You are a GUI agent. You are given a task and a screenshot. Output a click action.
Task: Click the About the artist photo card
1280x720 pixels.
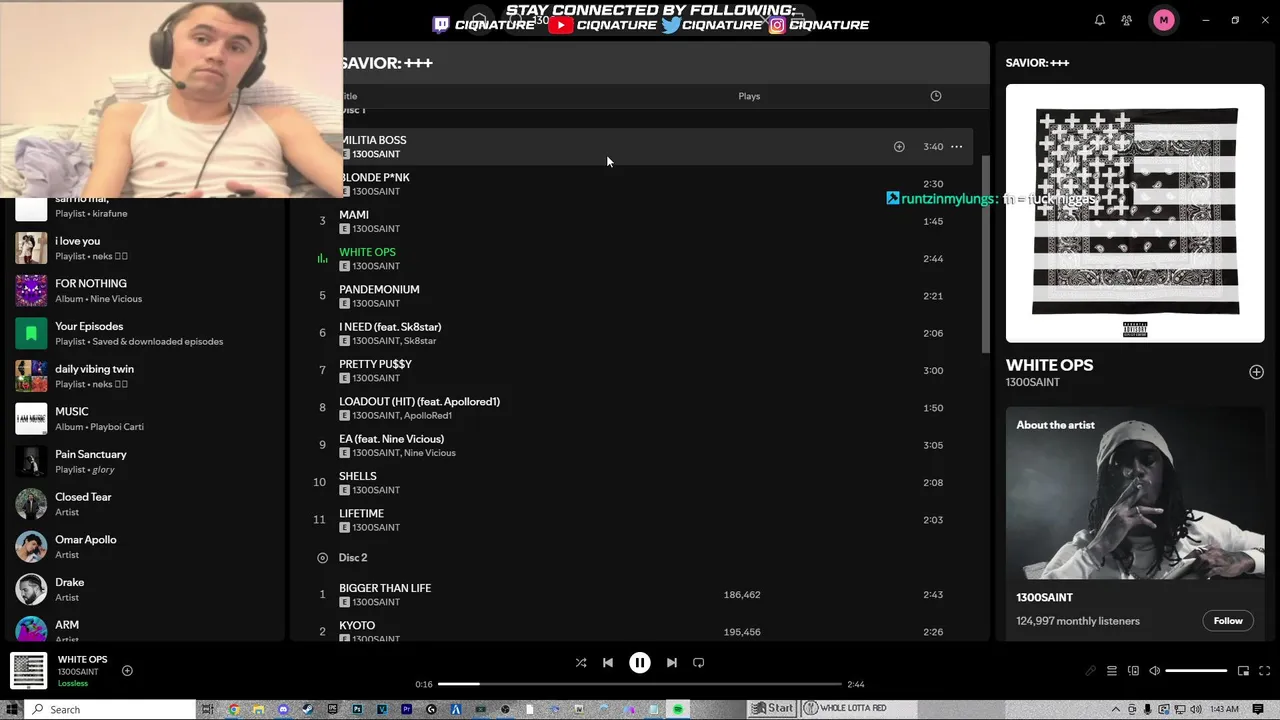(1135, 493)
